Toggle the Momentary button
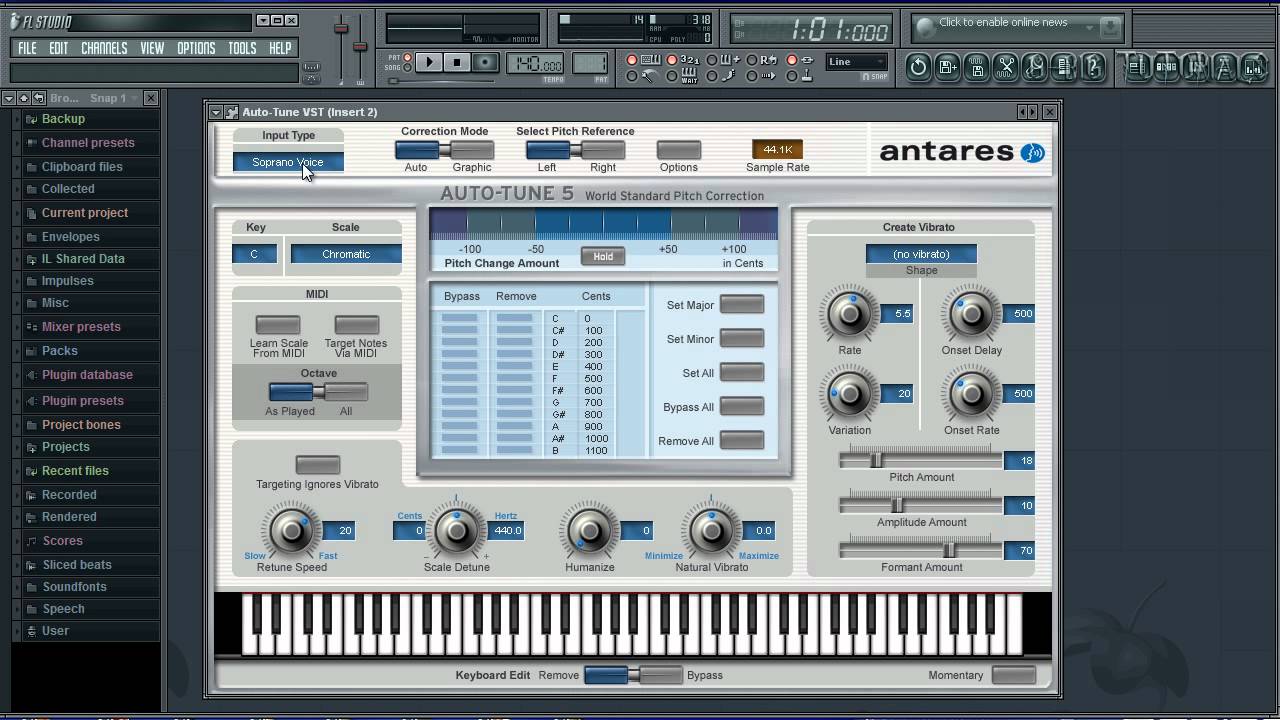1280x720 pixels. click(1014, 675)
